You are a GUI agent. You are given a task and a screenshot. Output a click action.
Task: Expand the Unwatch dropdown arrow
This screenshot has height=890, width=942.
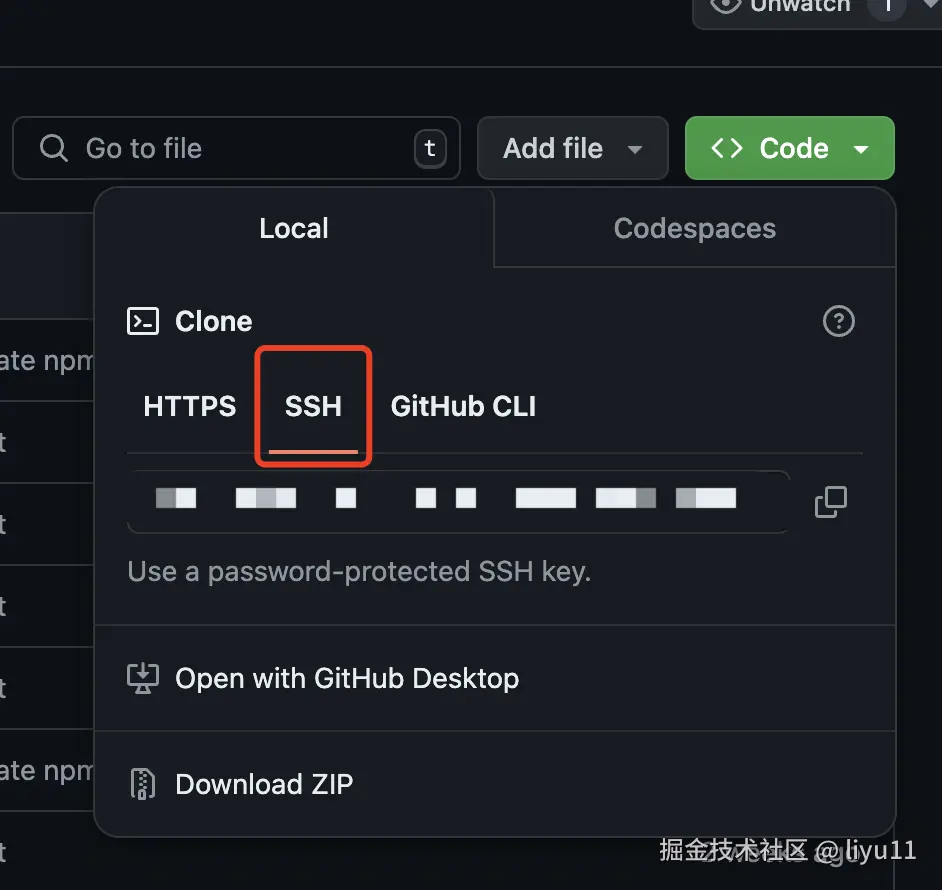930,4
